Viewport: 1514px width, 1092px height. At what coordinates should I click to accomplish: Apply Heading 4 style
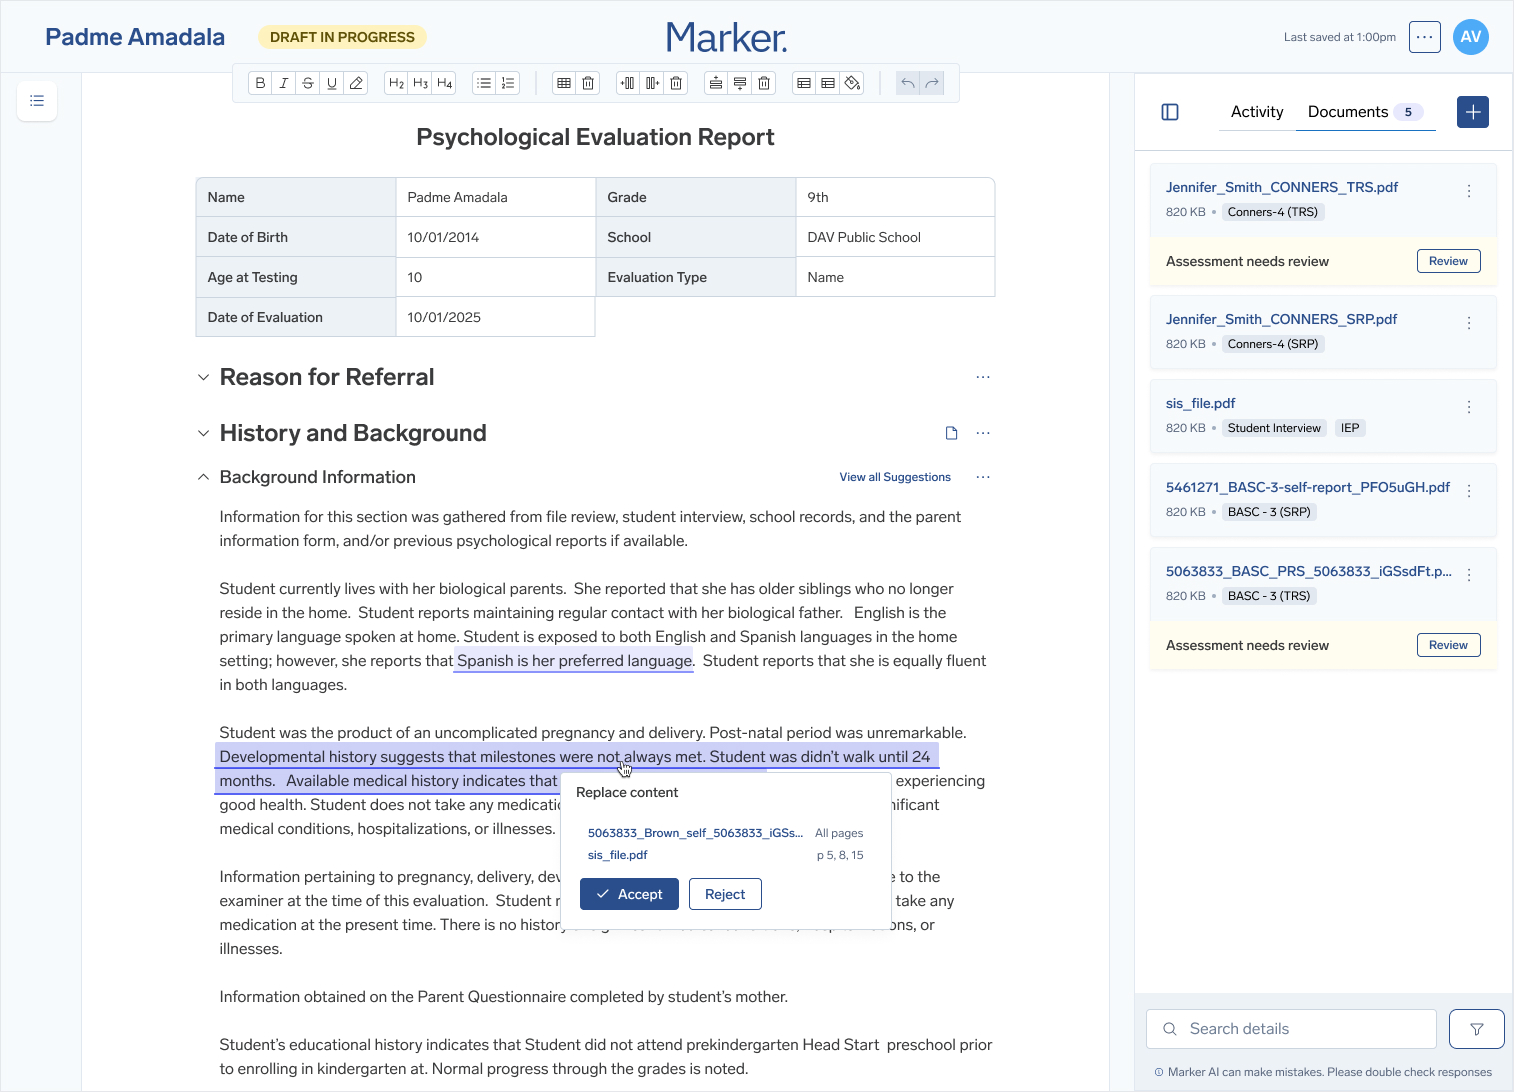[x=444, y=83]
